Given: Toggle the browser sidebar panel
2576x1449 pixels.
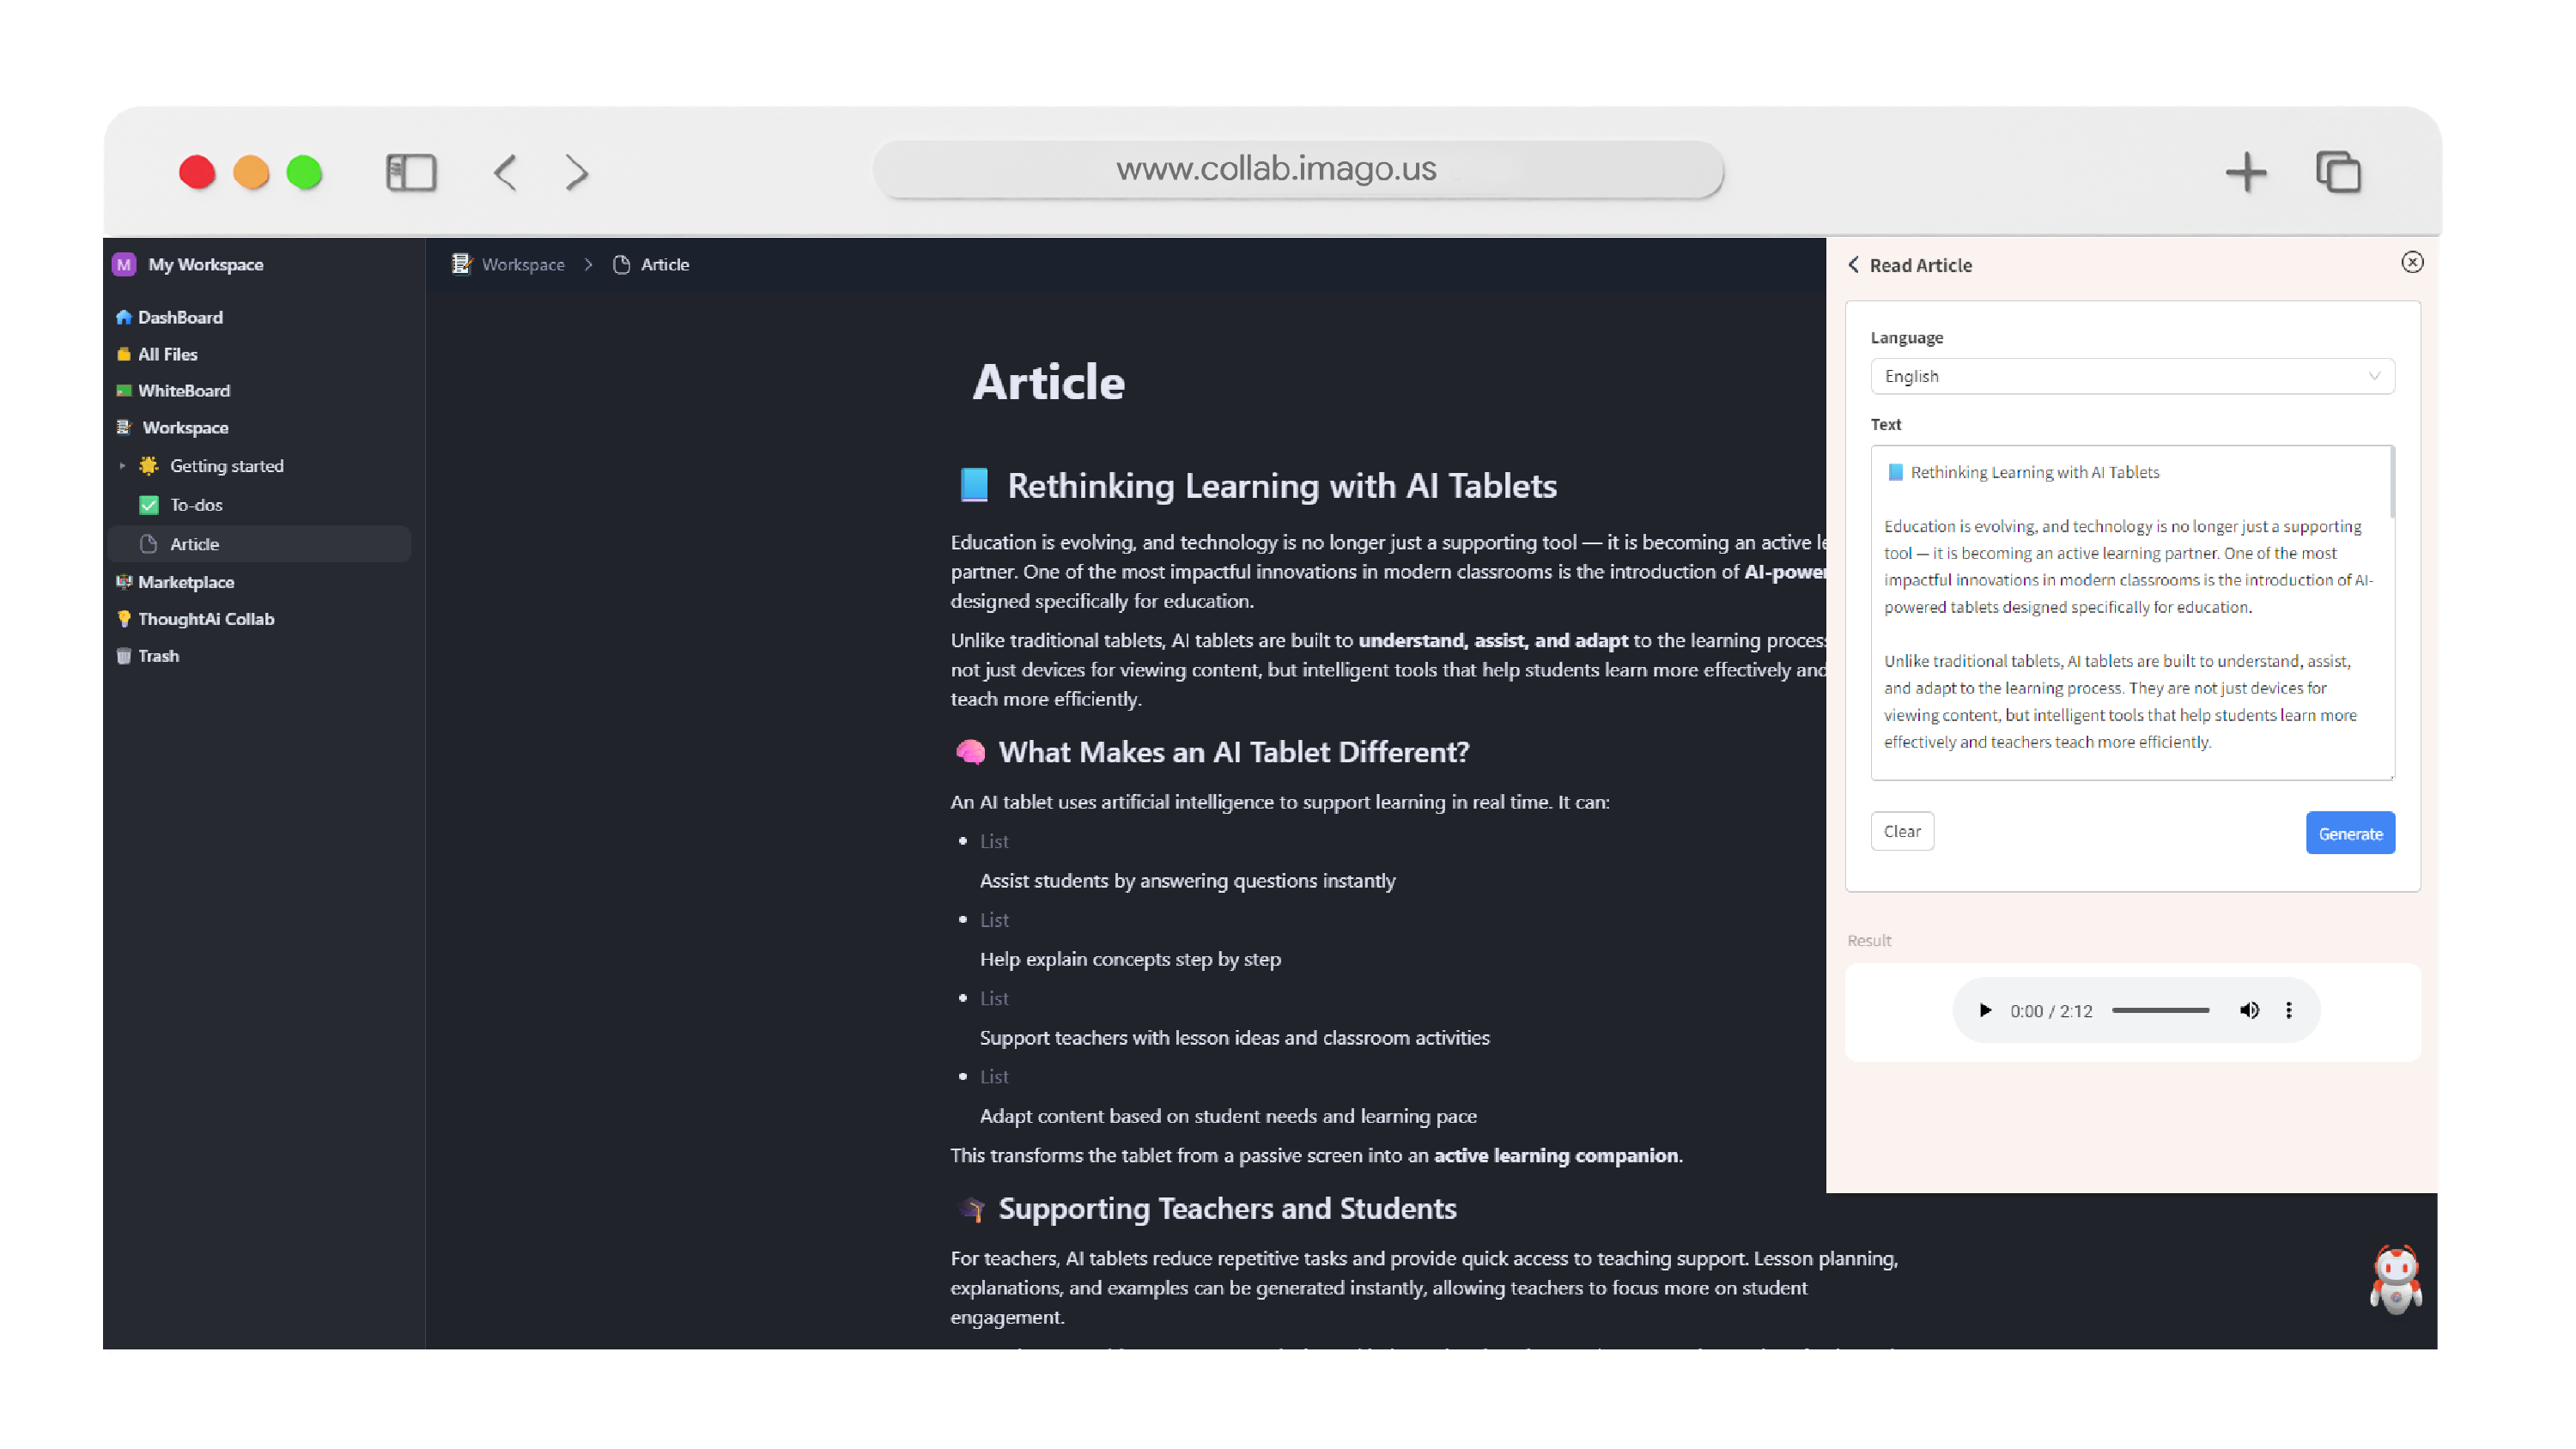Looking at the screenshot, I should point(410,172).
